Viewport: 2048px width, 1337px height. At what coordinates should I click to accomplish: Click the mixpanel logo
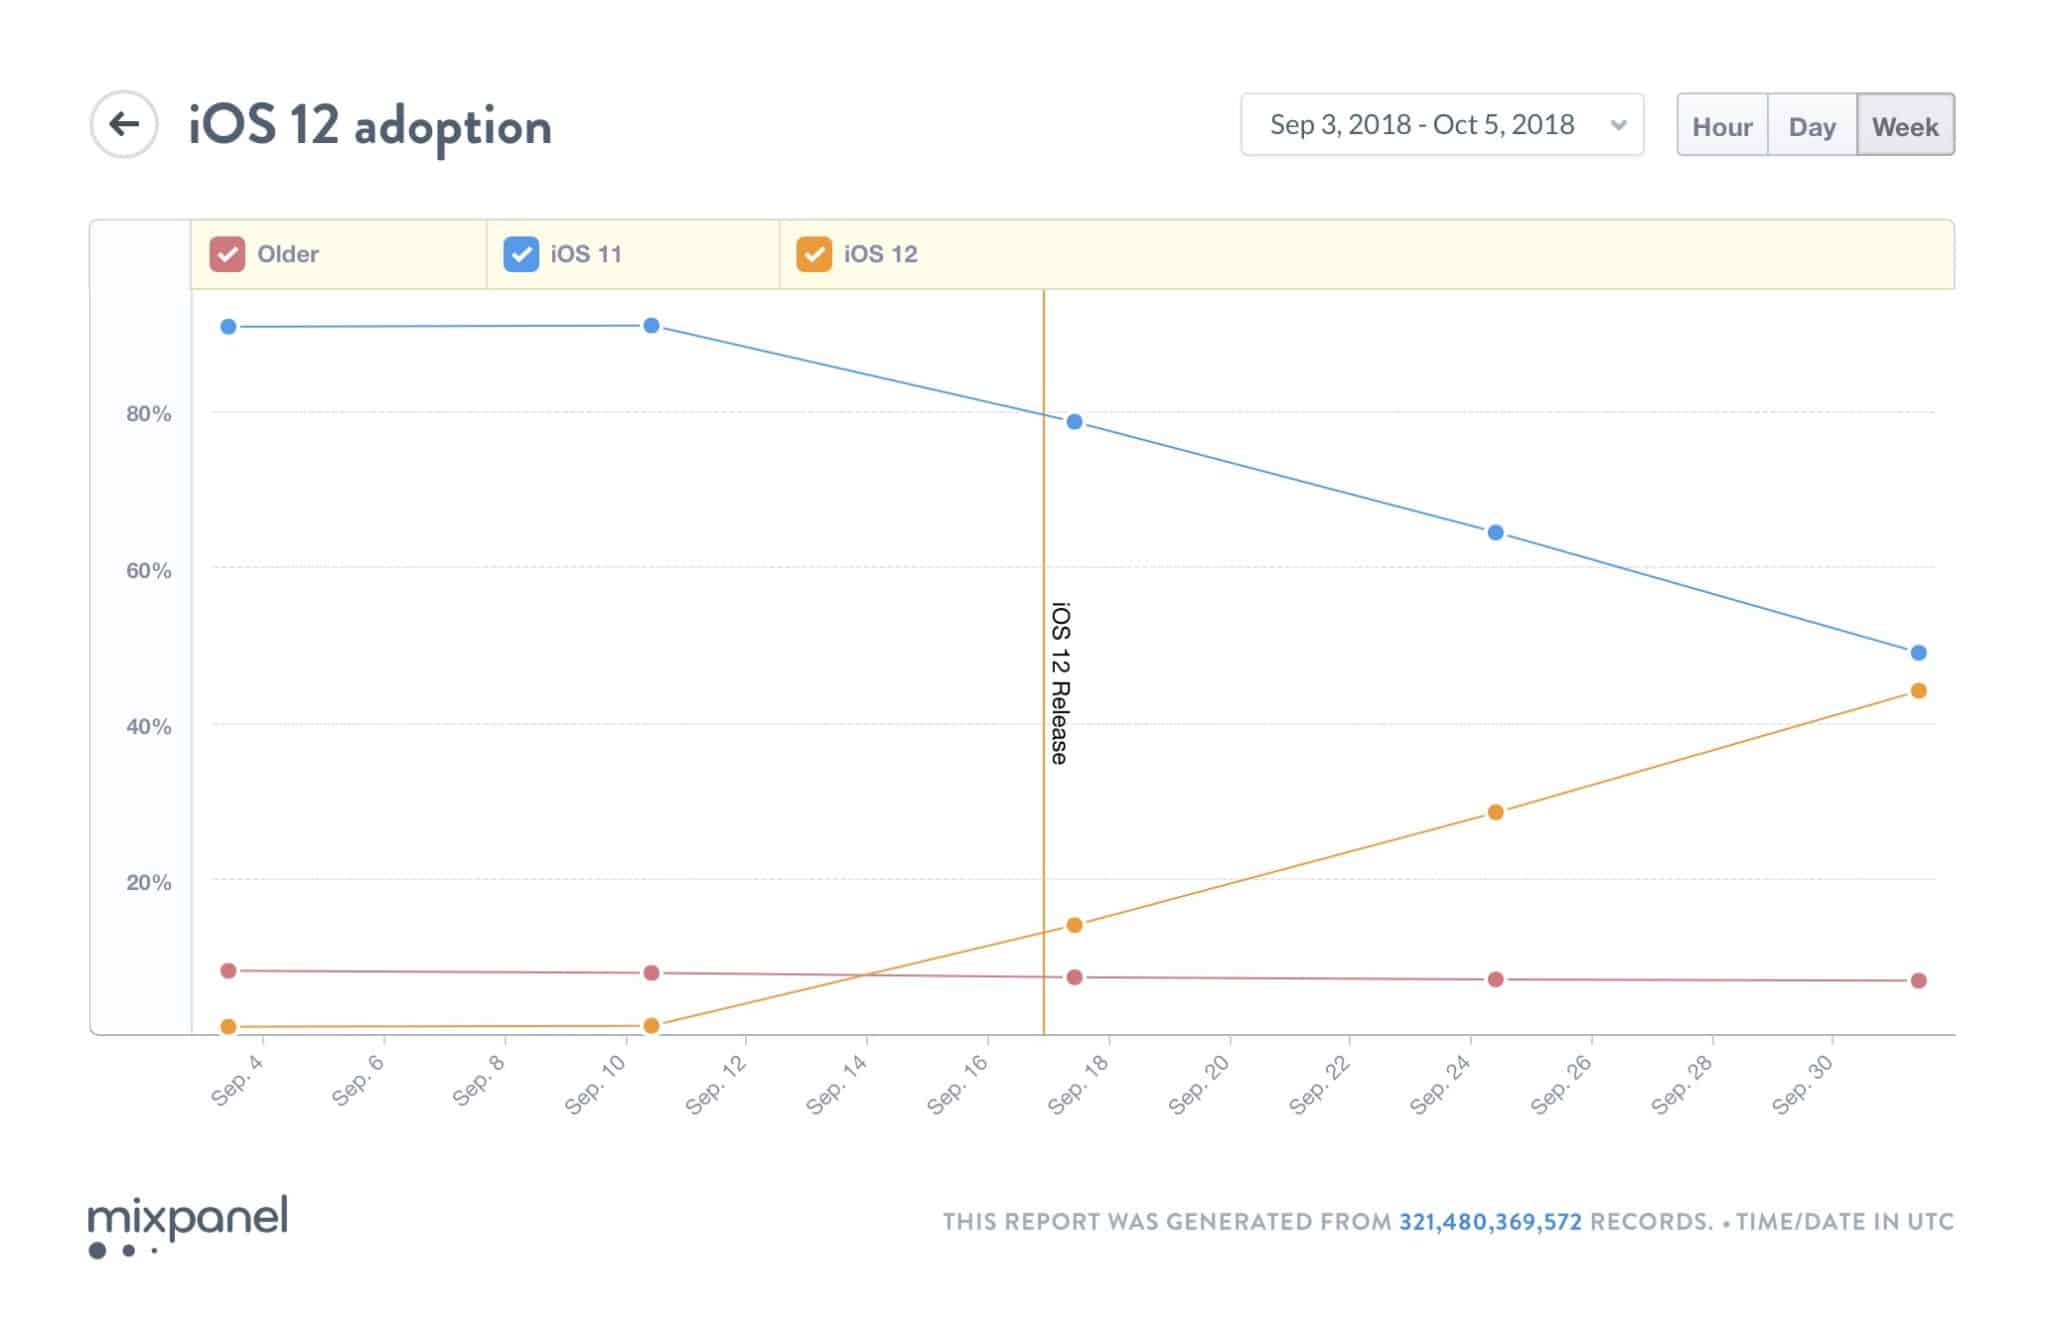pos(188,1226)
